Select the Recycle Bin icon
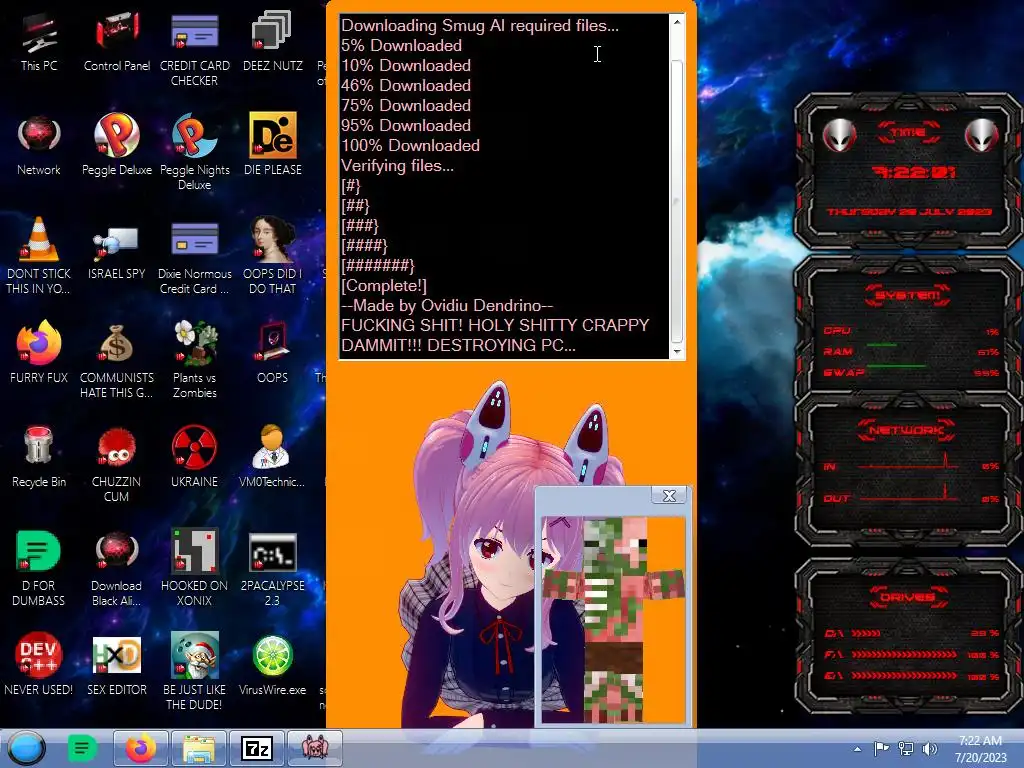The height and width of the screenshot is (768, 1024). click(39, 457)
